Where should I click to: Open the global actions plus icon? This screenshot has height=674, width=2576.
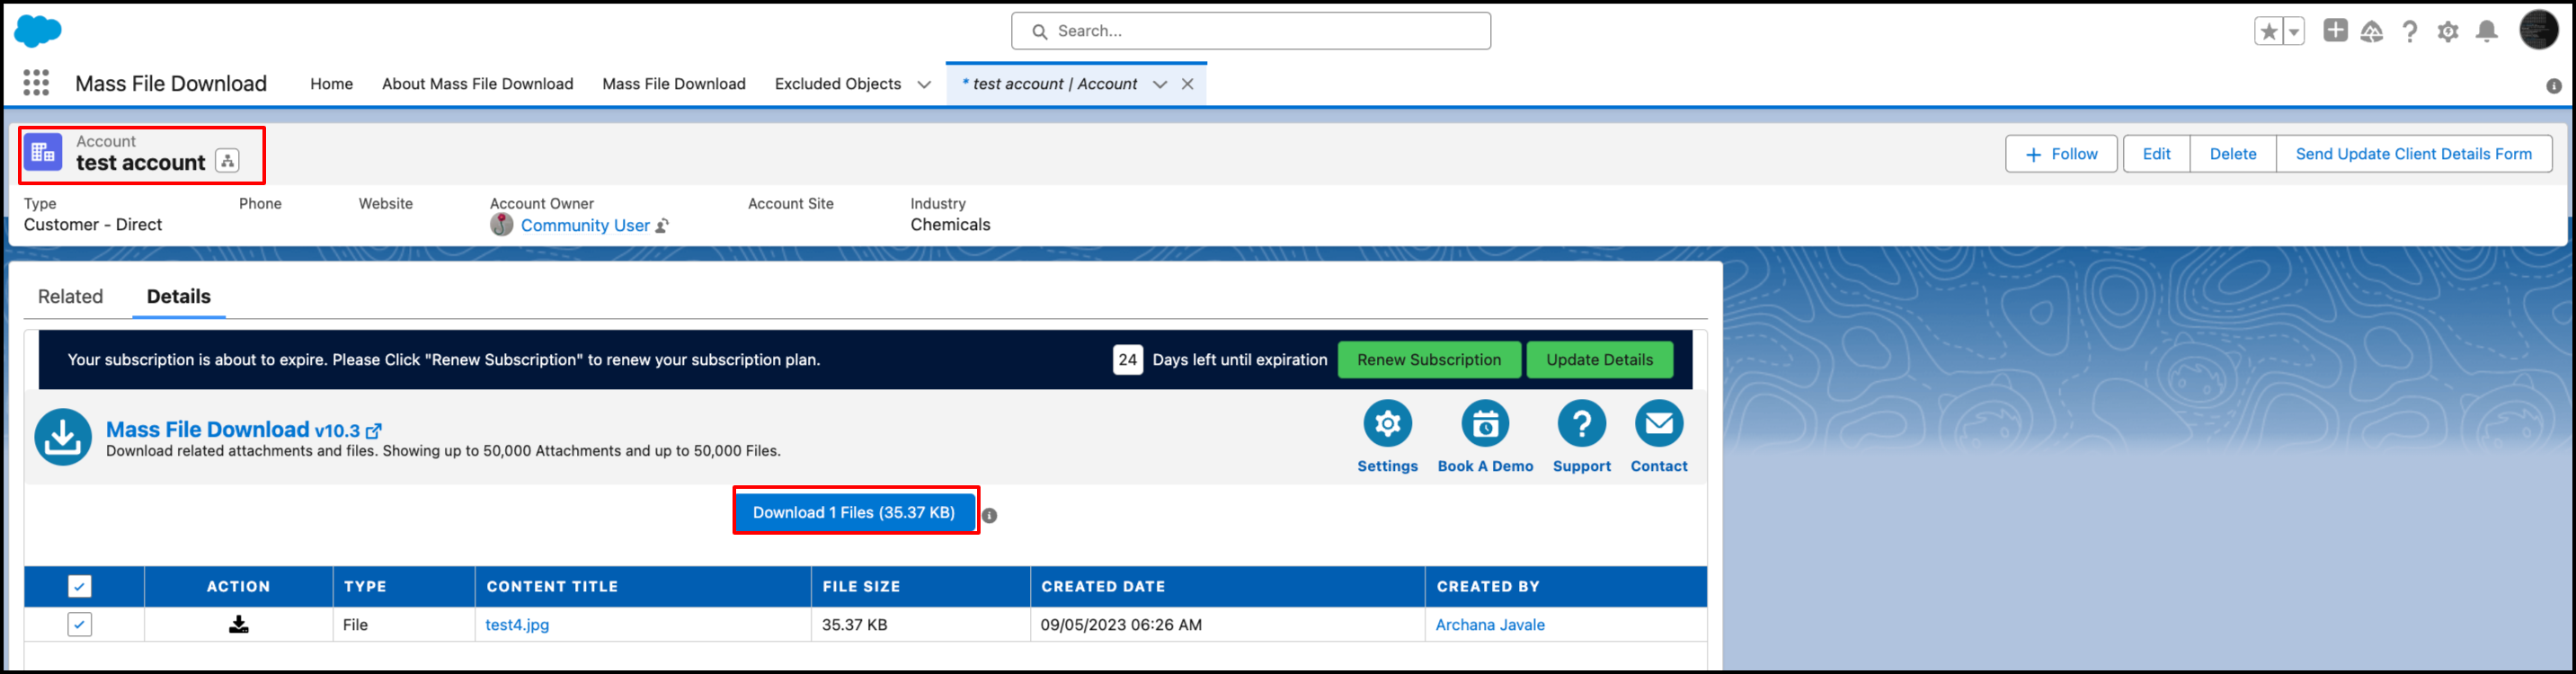[2335, 31]
